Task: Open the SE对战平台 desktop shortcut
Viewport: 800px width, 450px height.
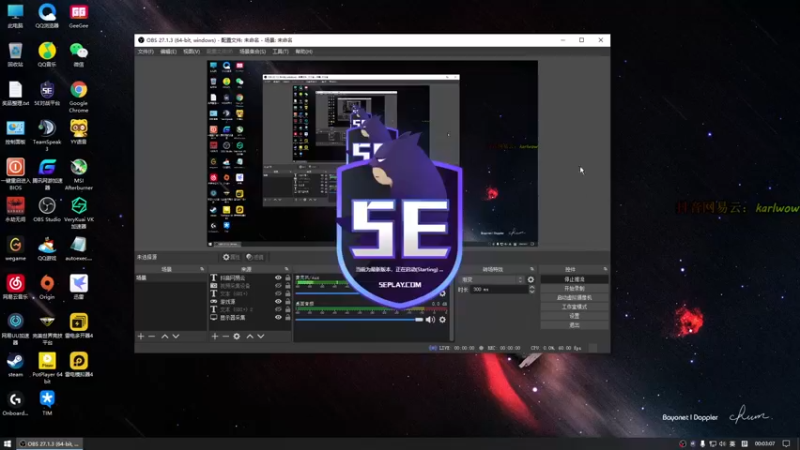Action: (47, 93)
